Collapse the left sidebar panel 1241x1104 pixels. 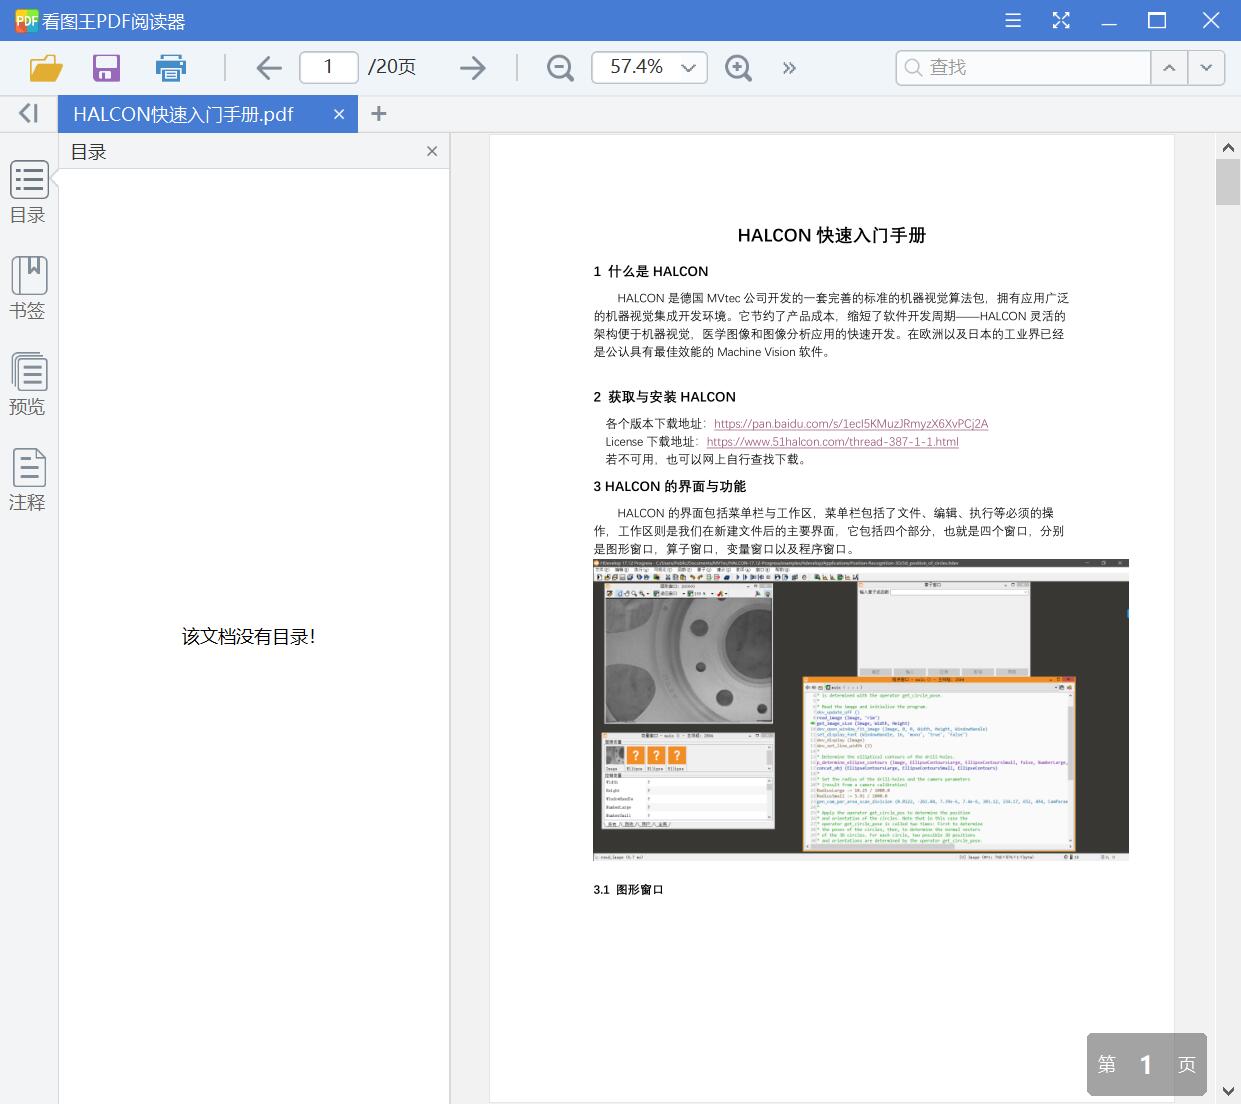pyautogui.click(x=29, y=114)
